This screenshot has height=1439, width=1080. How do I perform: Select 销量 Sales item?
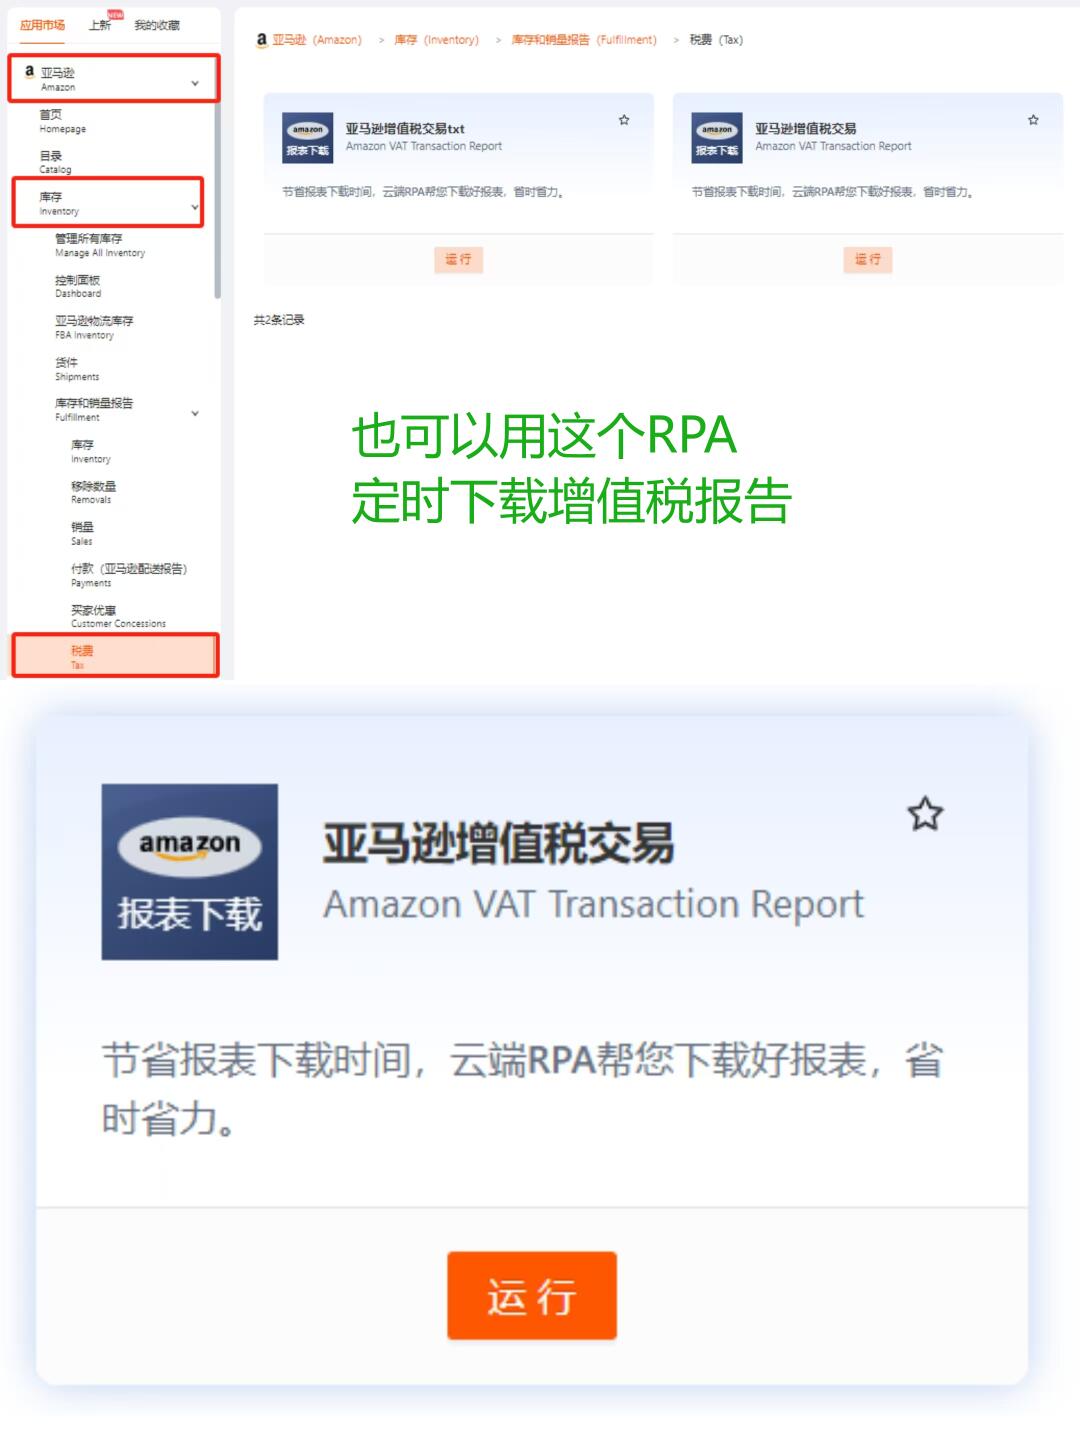[82, 533]
